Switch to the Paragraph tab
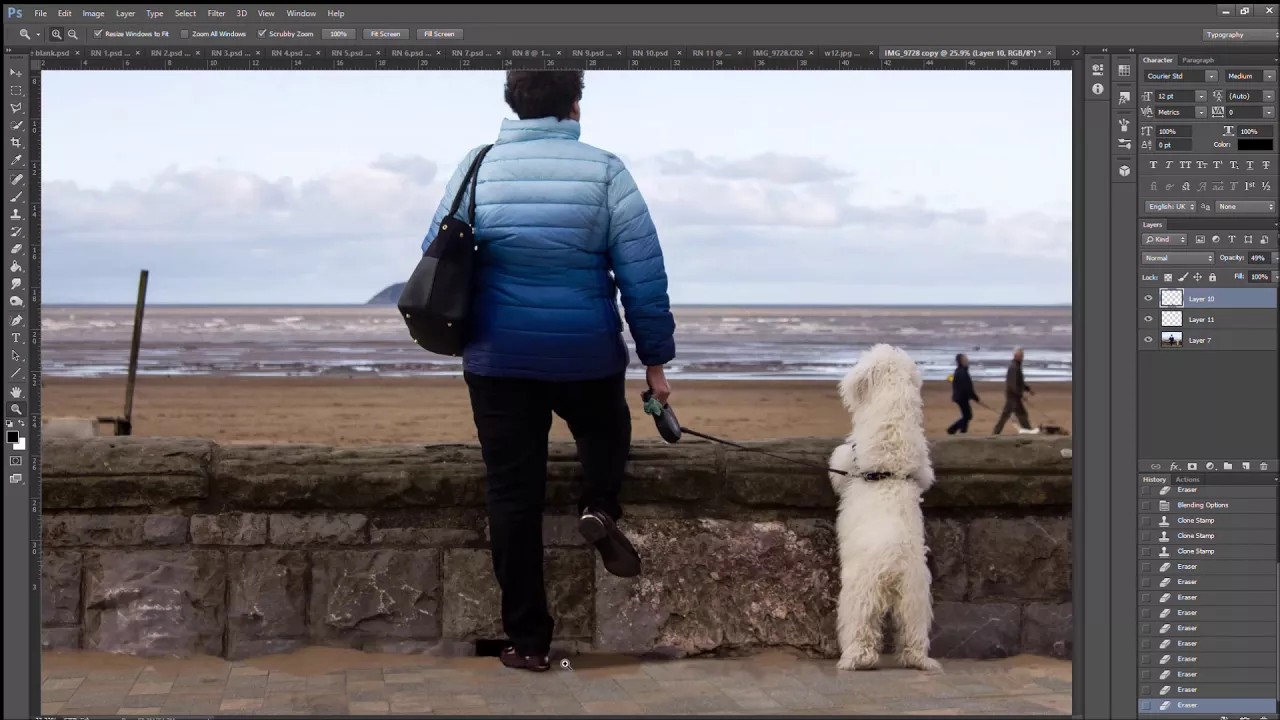The image size is (1280, 720). [1197, 60]
